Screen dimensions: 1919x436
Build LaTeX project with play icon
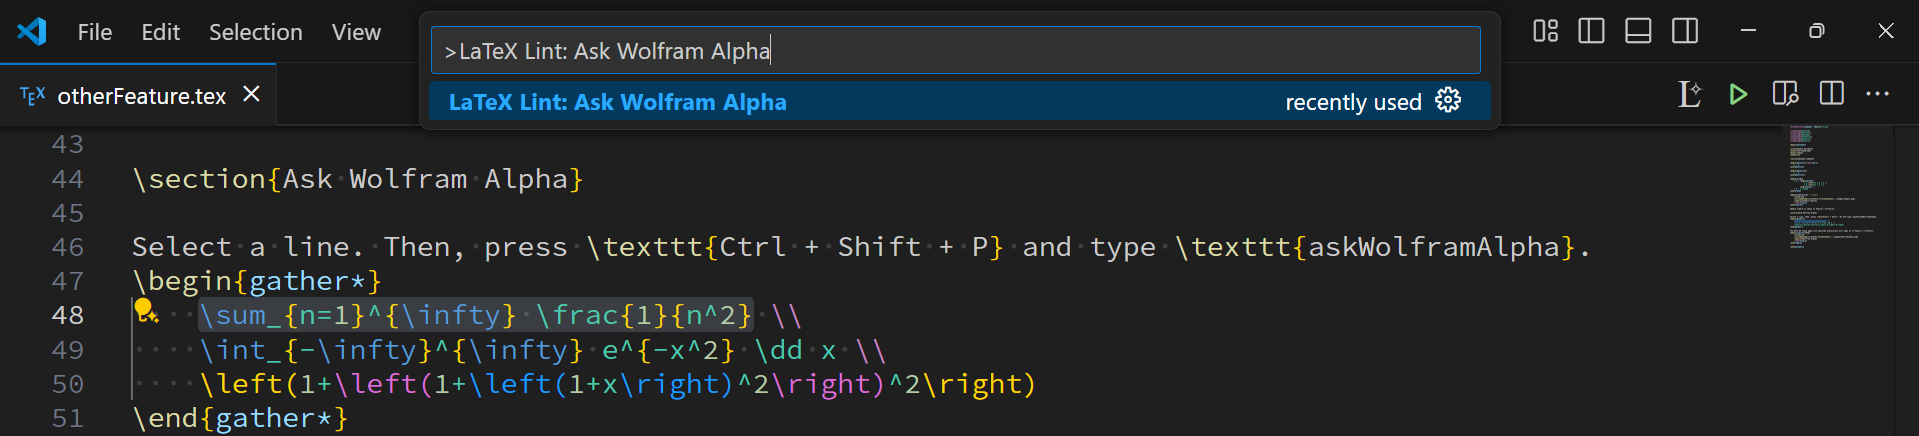(x=1738, y=94)
